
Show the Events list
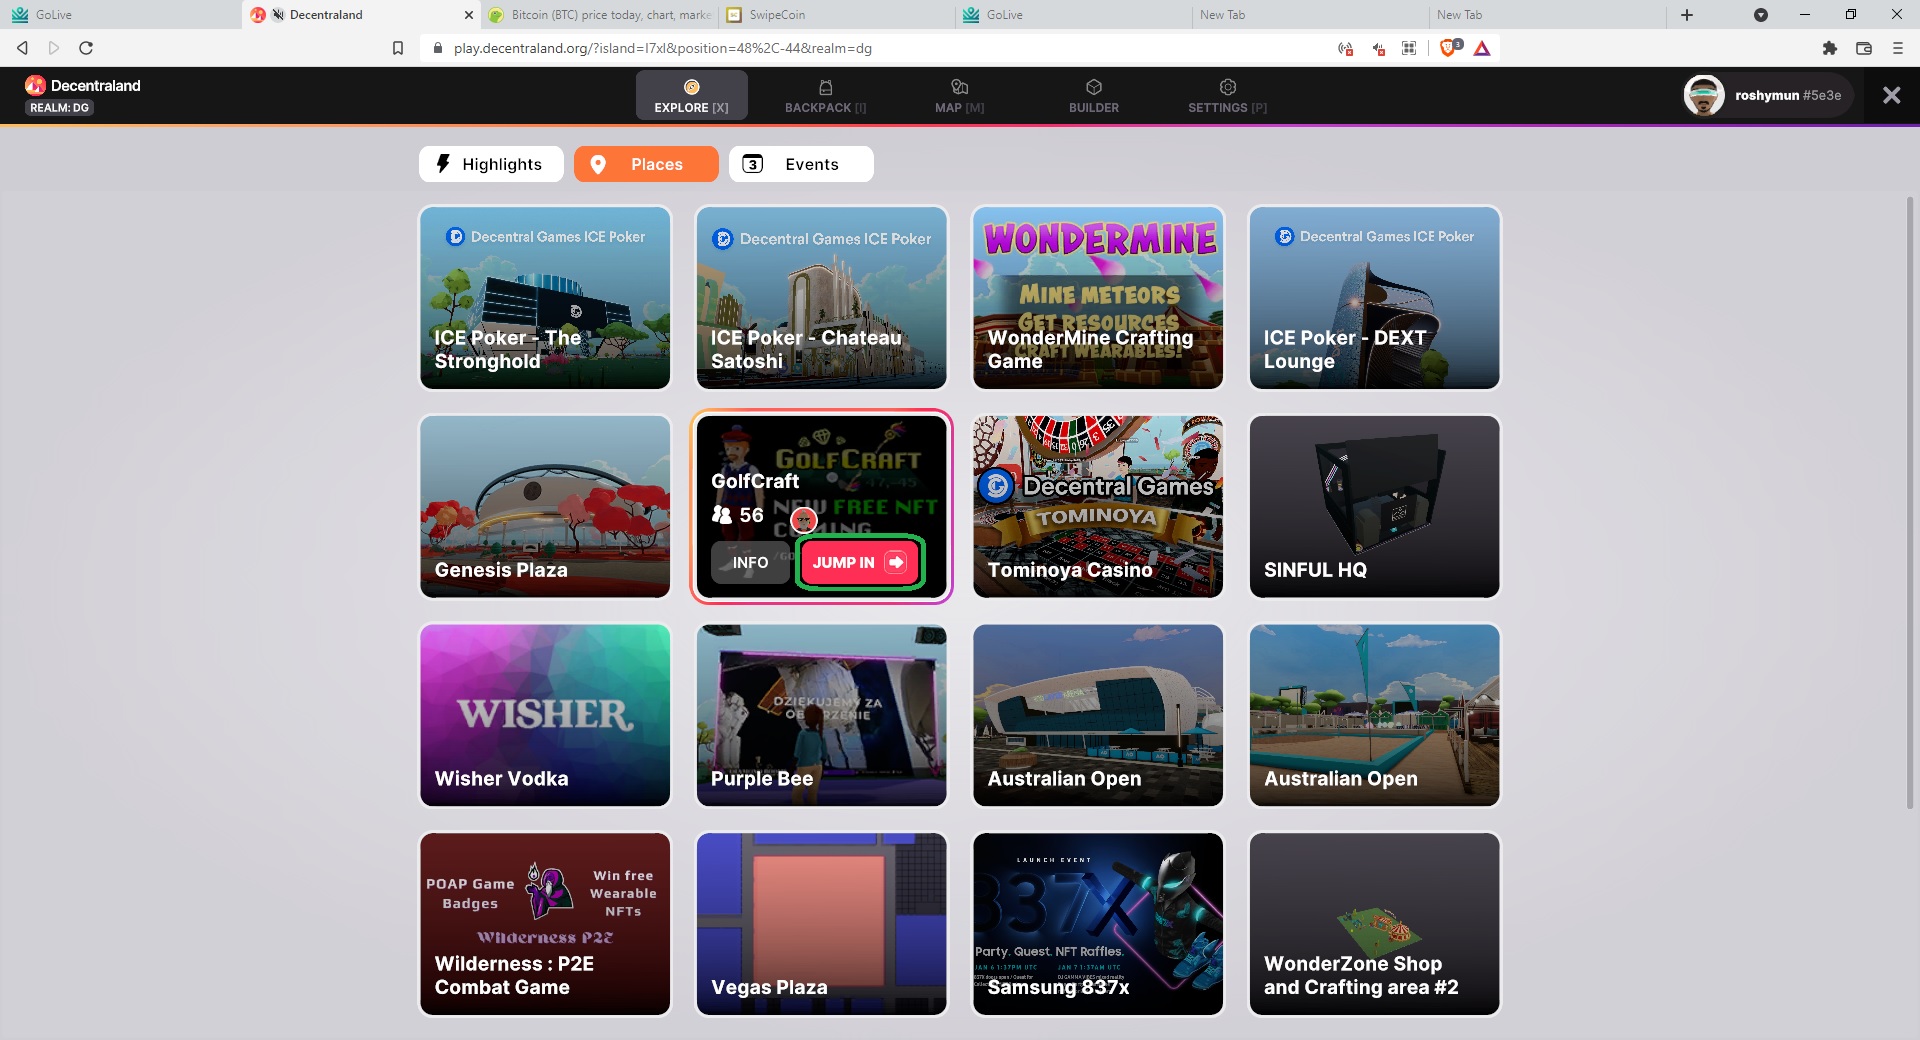point(801,164)
